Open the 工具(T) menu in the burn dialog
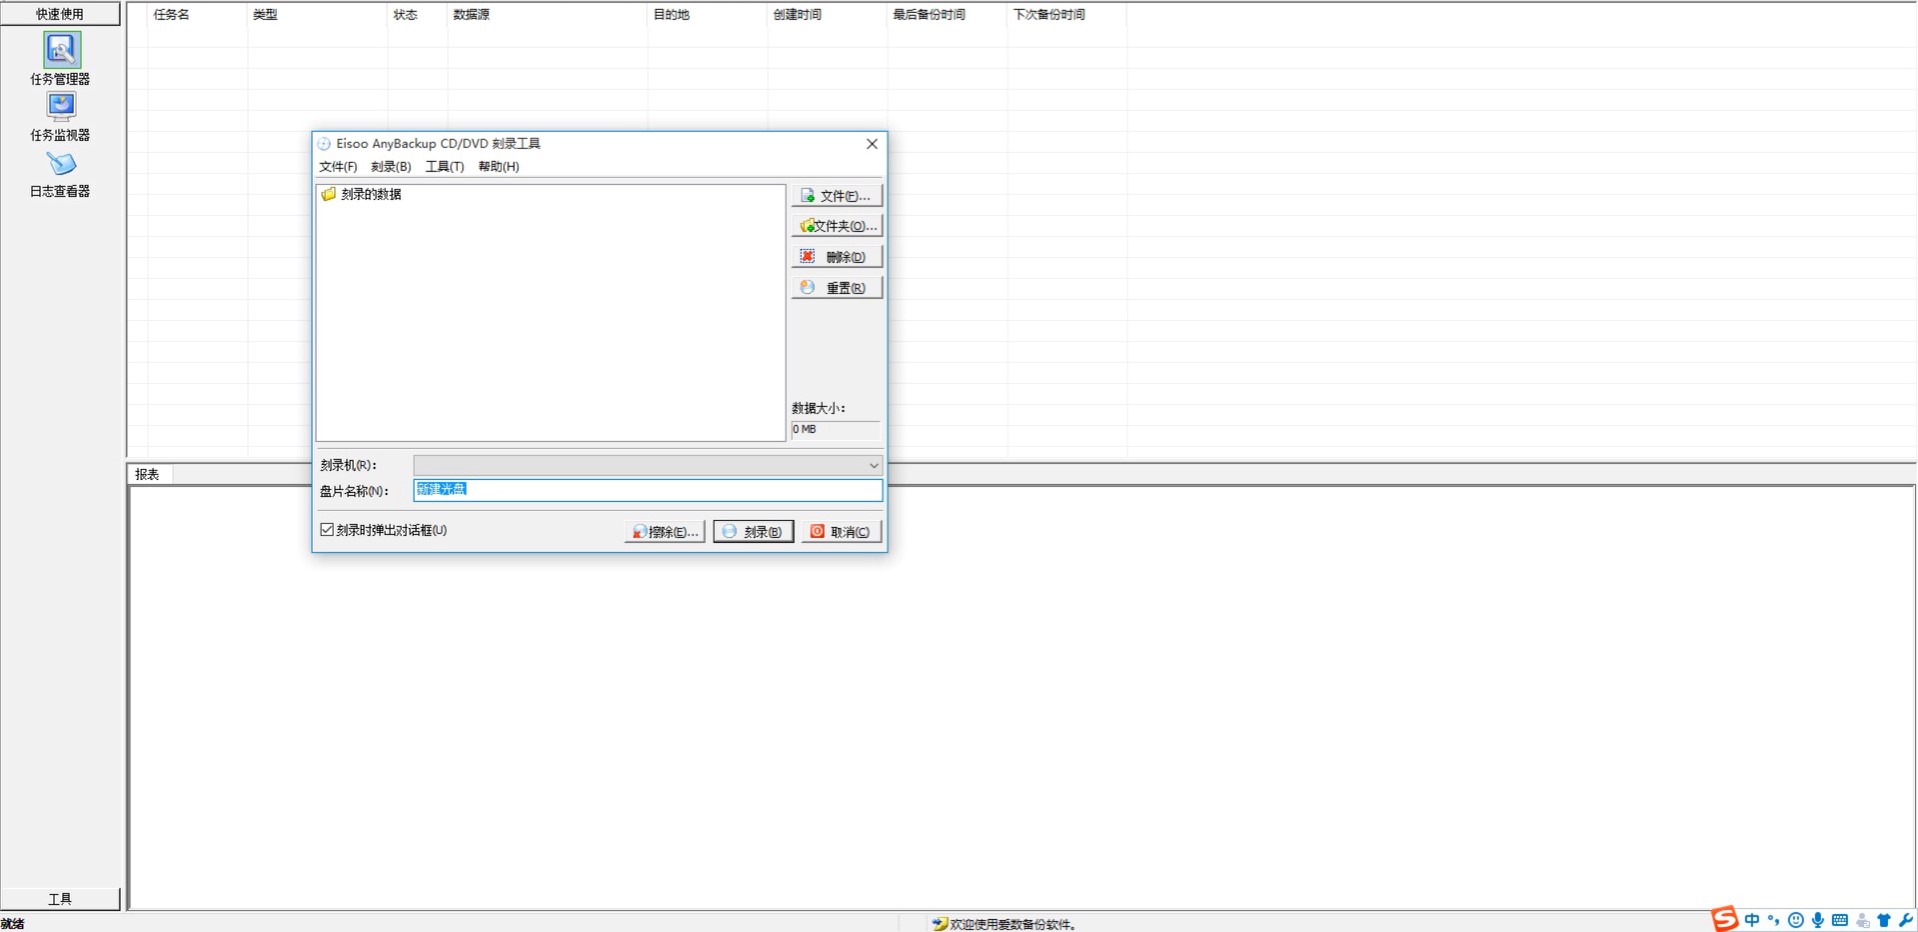1918x932 pixels. (x=445, y=167)
